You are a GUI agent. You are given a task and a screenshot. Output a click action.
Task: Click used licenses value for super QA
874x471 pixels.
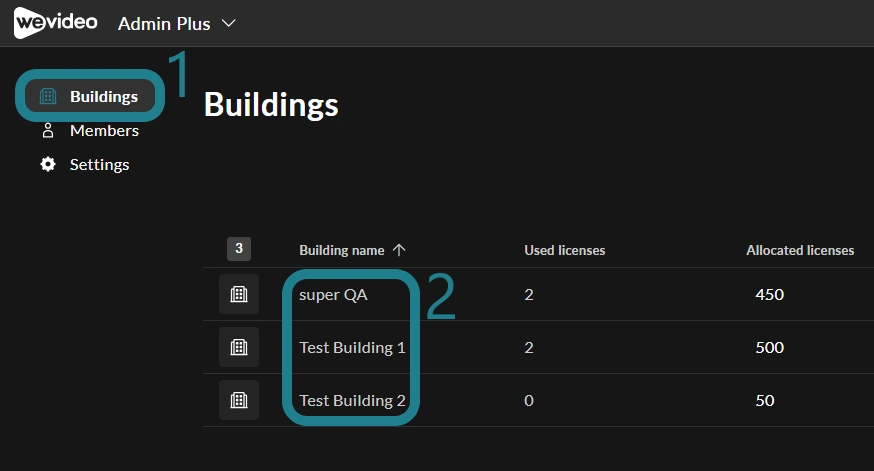pyautogui.click(x=529, y=294)
